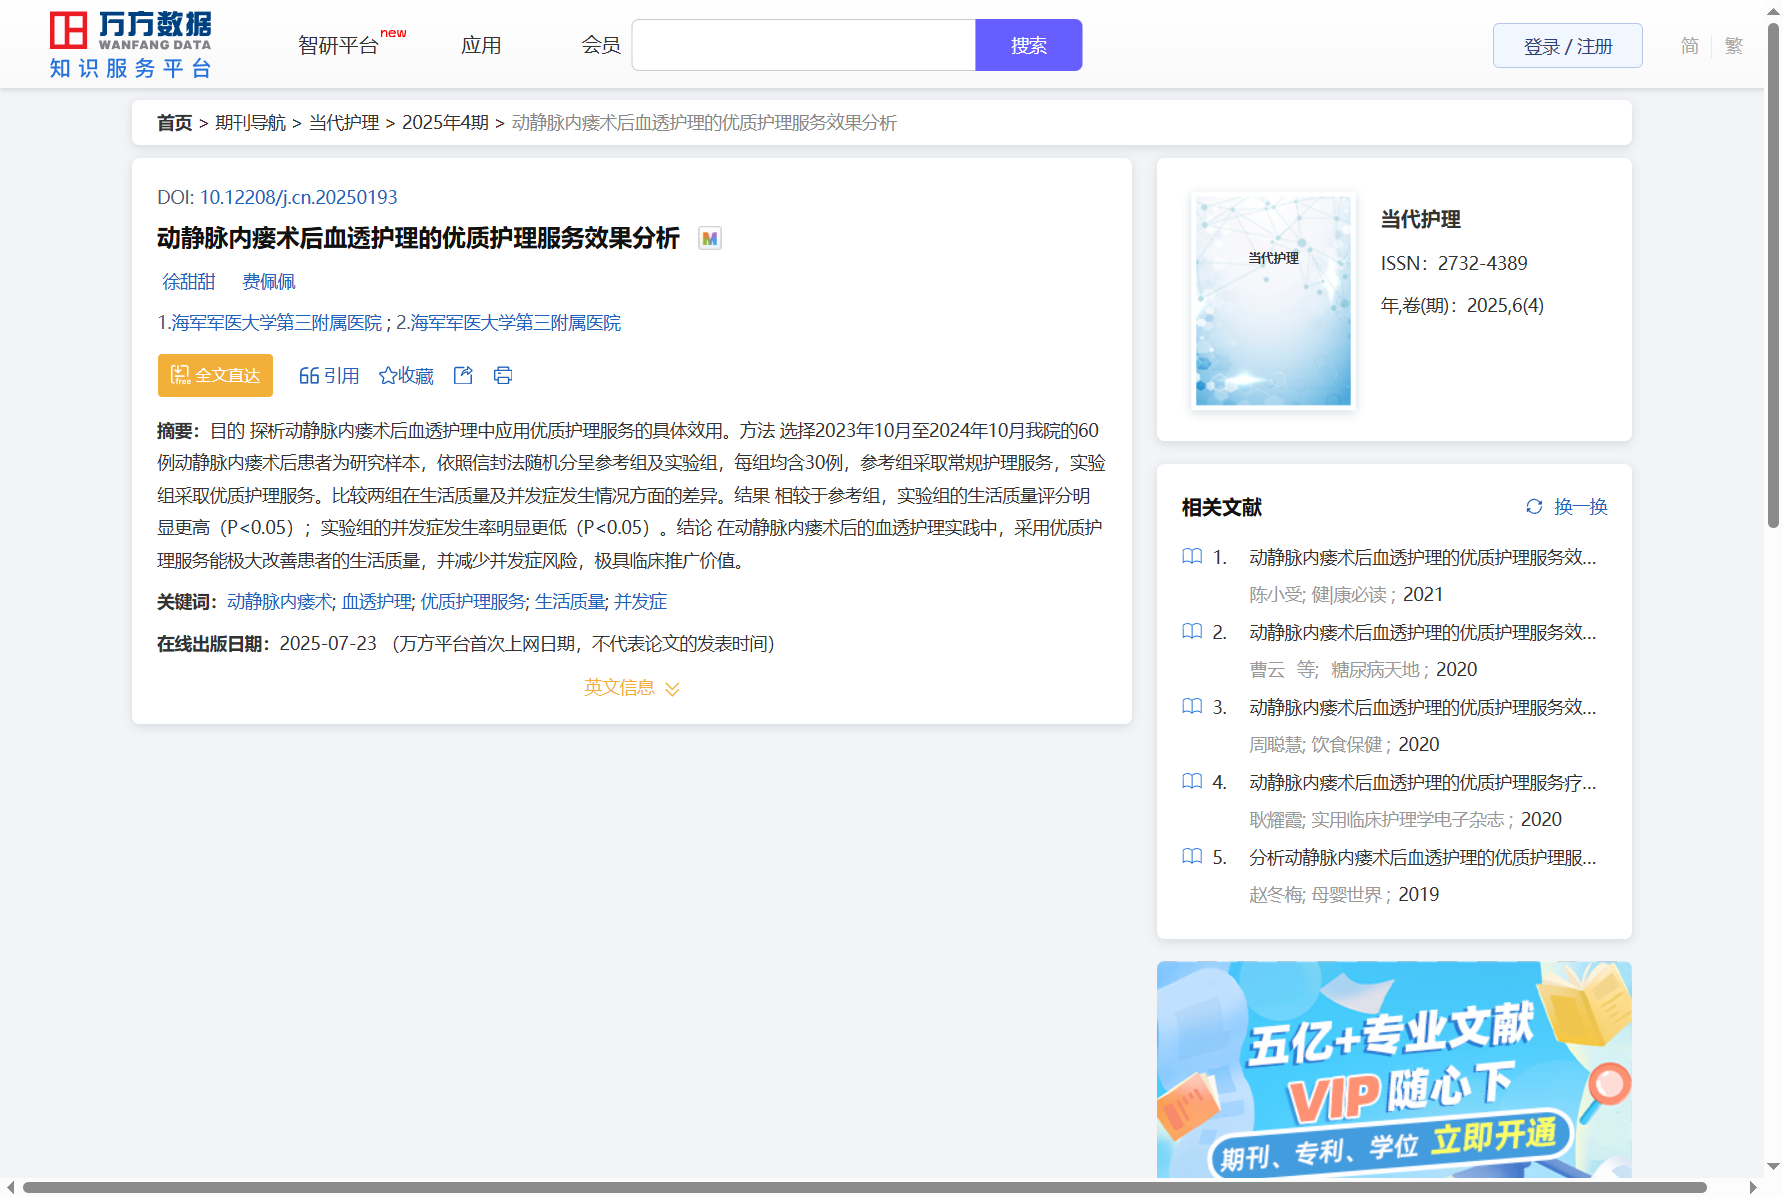Image resolution: width=1783 pixels, height=1197 pixels.
Task: Click the 换一换 refresh icon
Action: (x=1534, y=507)
